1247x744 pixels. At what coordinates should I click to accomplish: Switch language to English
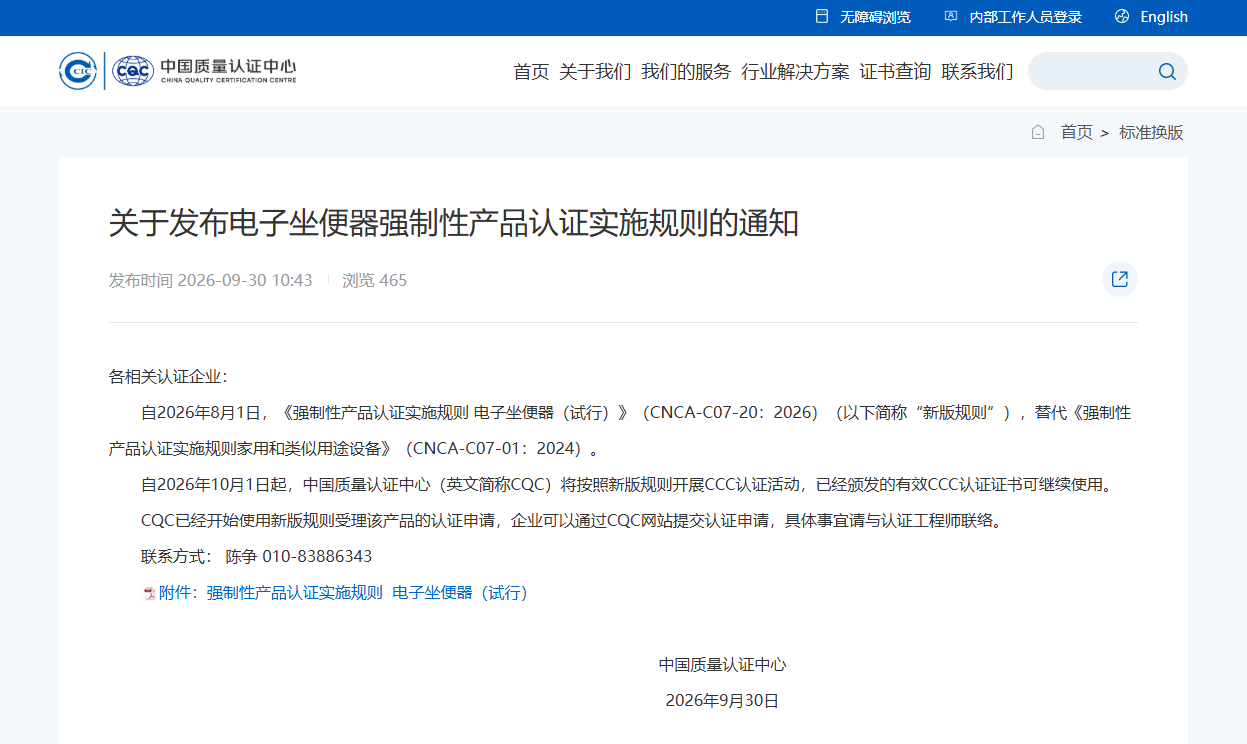coord(1164,17)
